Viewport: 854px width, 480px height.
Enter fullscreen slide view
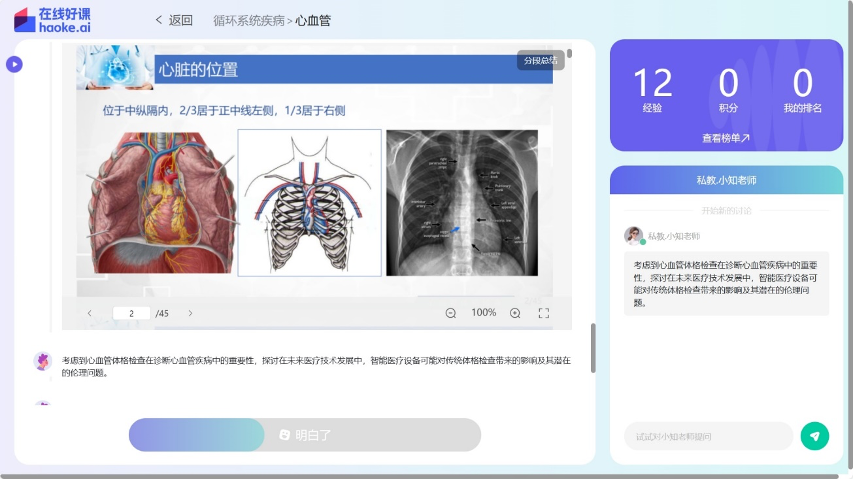(x=544, y=313)
